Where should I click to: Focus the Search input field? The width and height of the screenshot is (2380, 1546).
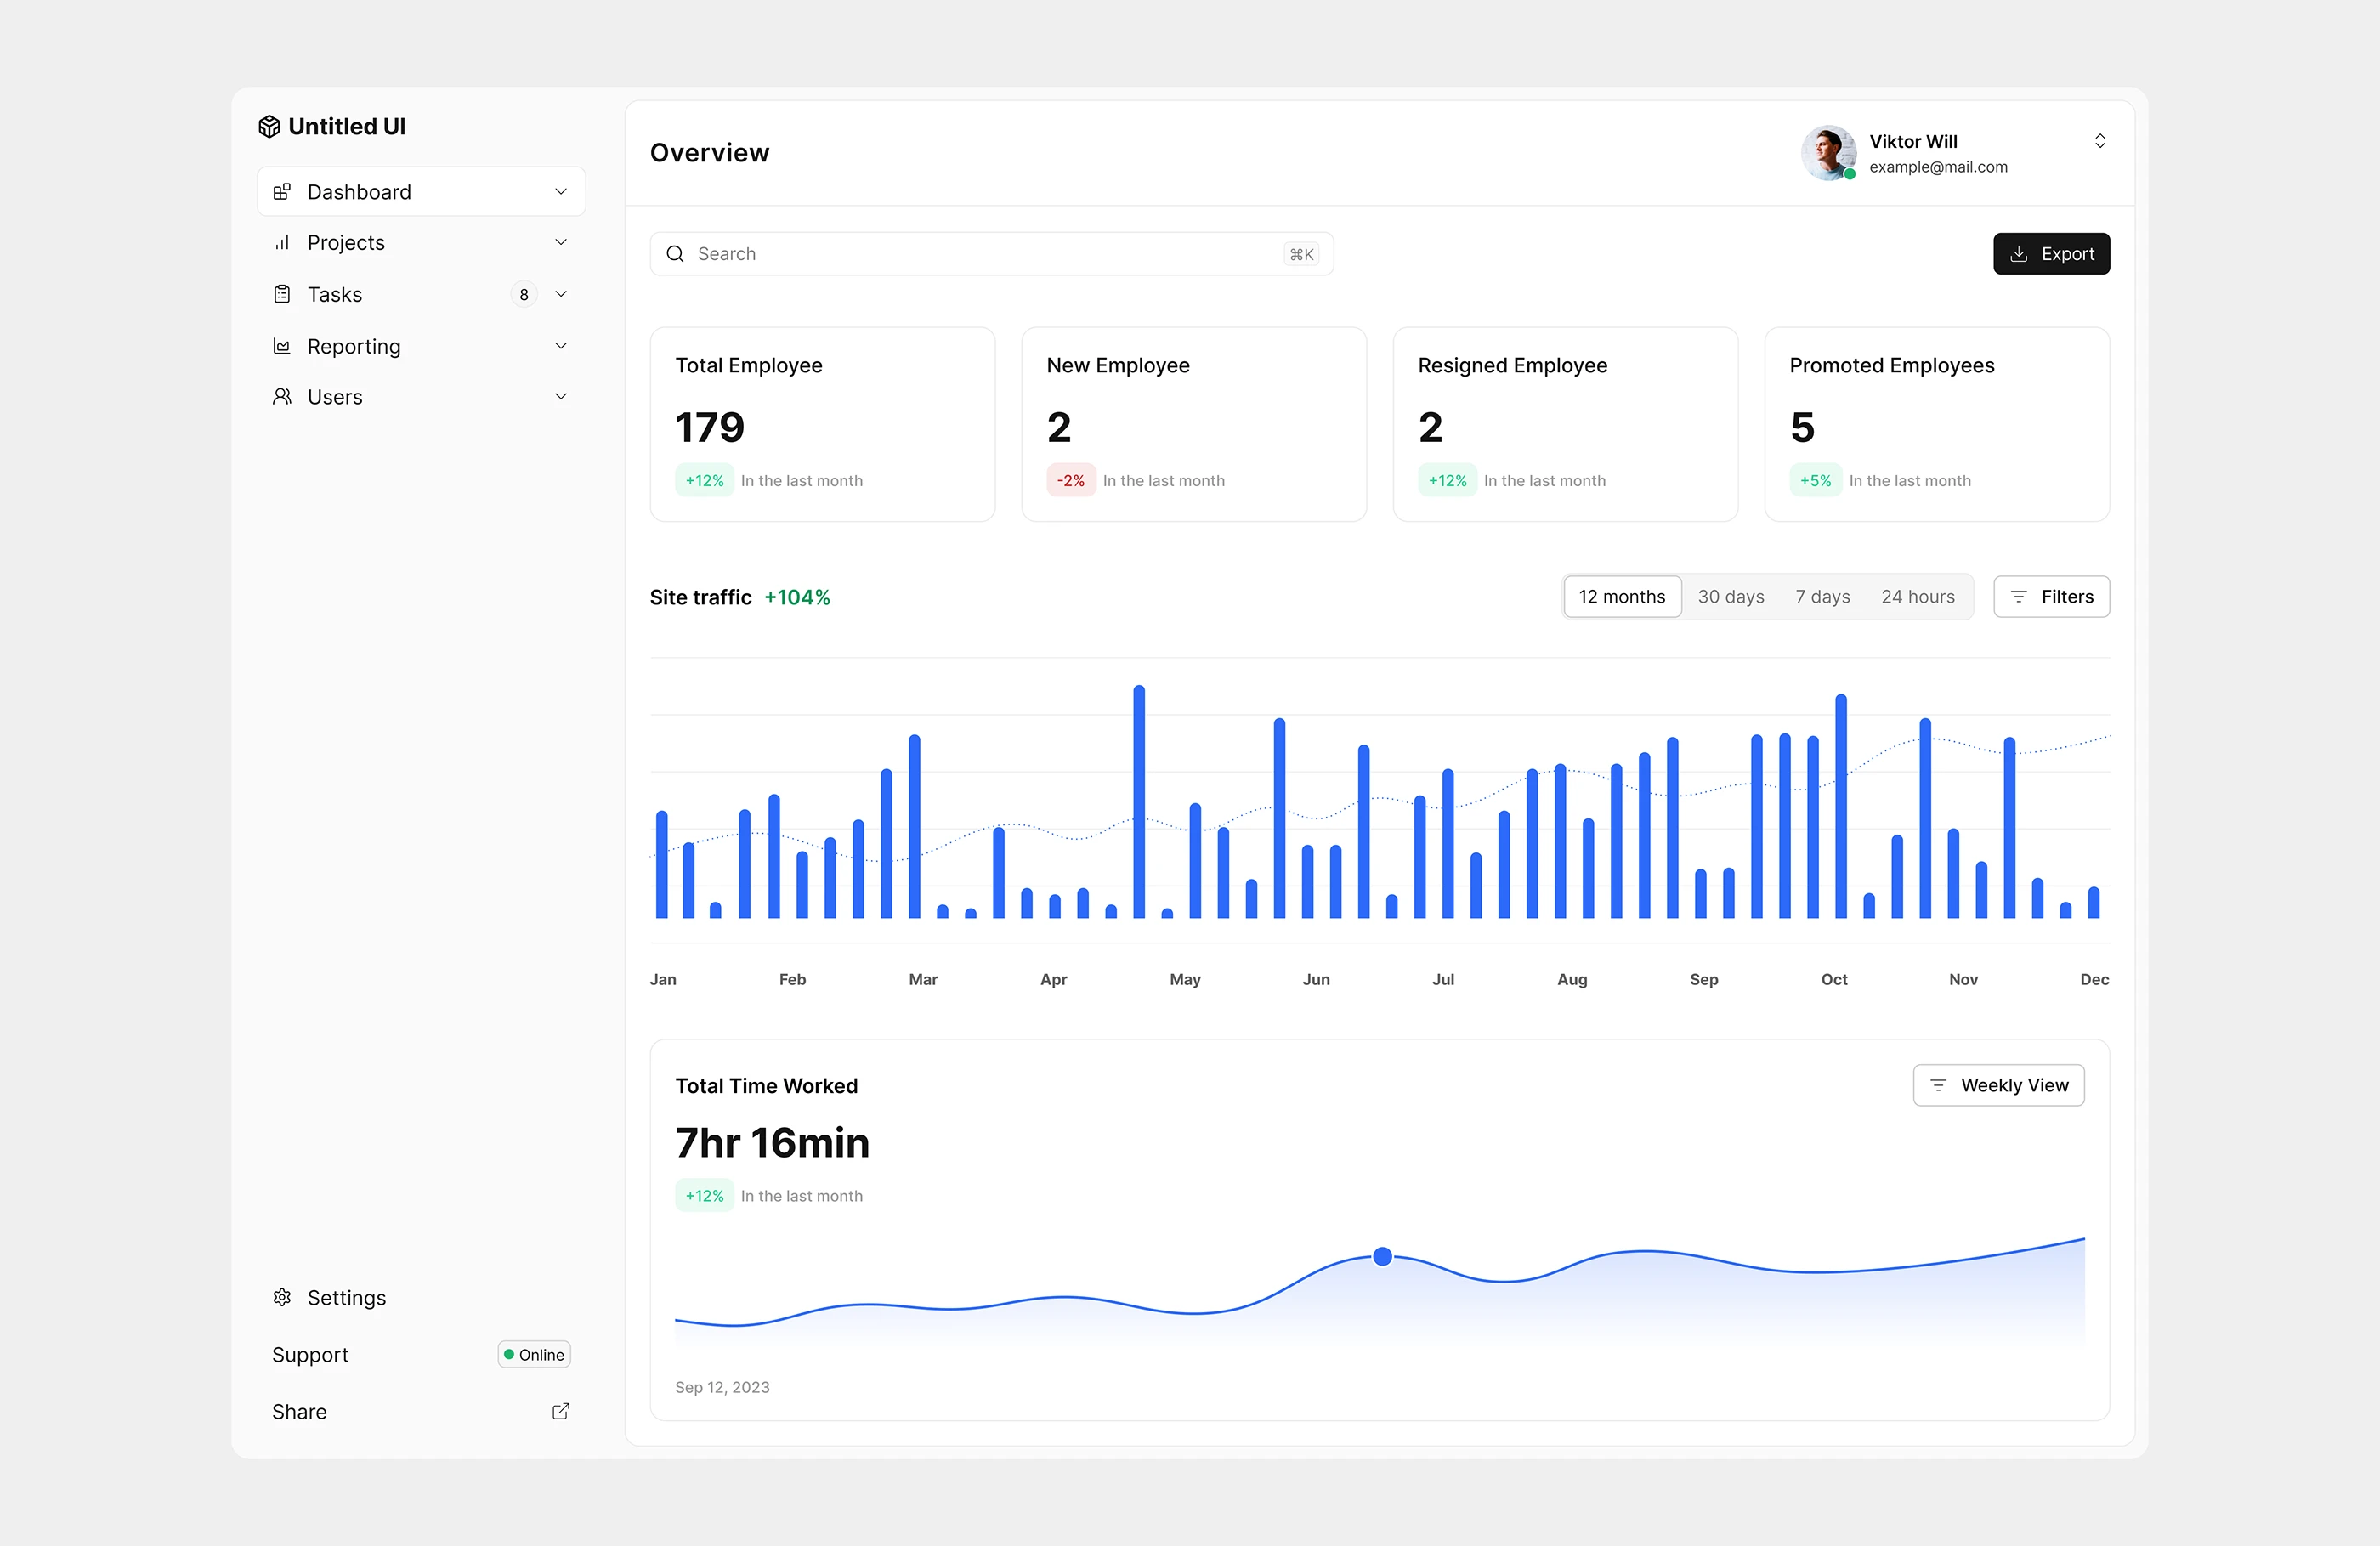(991, 254)
